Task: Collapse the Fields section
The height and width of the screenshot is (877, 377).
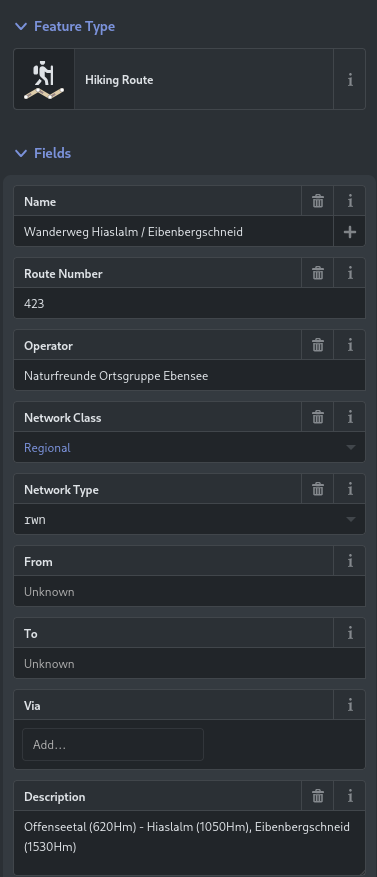Action: 43,153
